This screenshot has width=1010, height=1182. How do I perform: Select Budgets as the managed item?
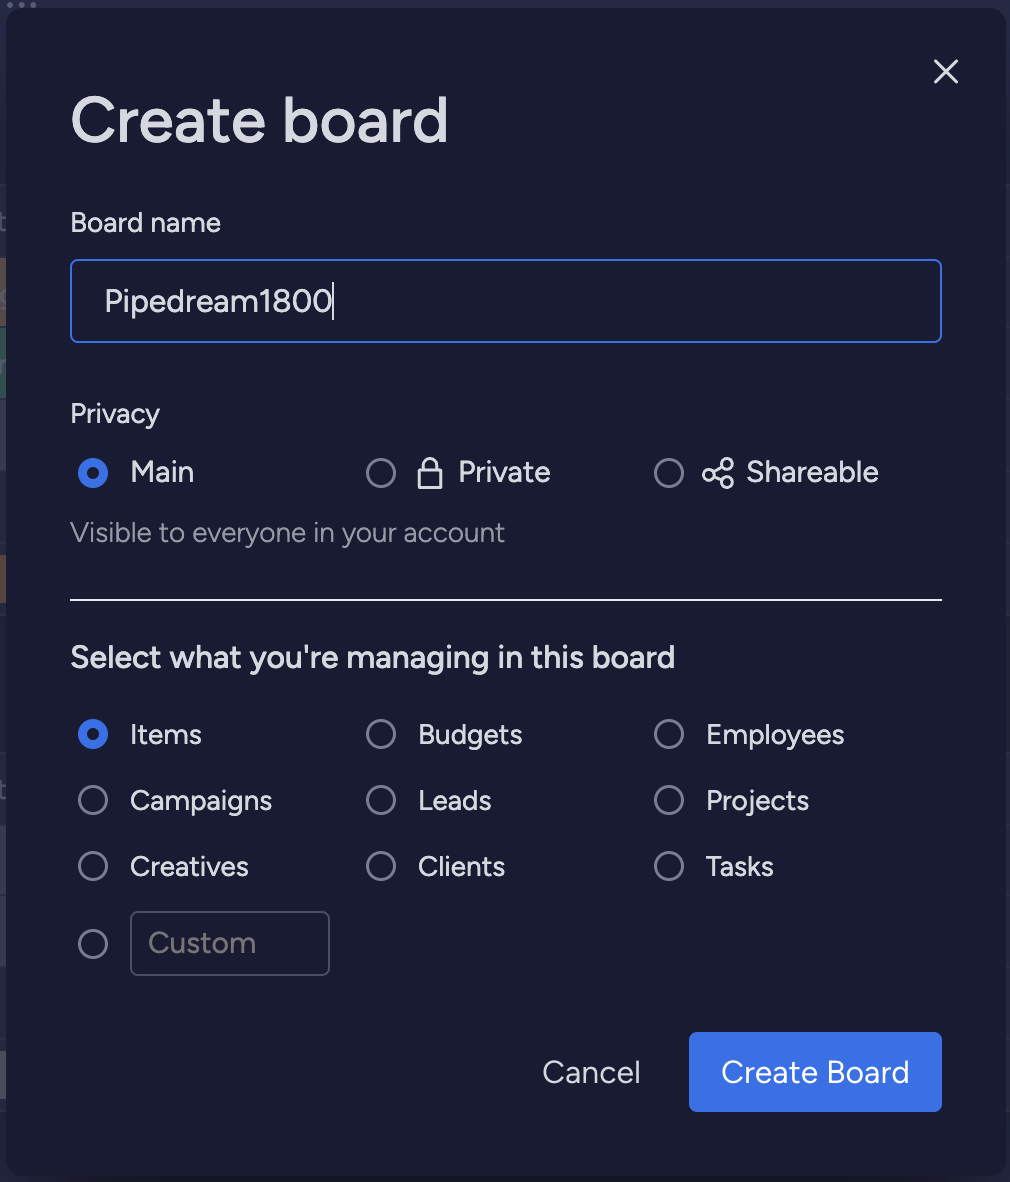click(381, 734)
